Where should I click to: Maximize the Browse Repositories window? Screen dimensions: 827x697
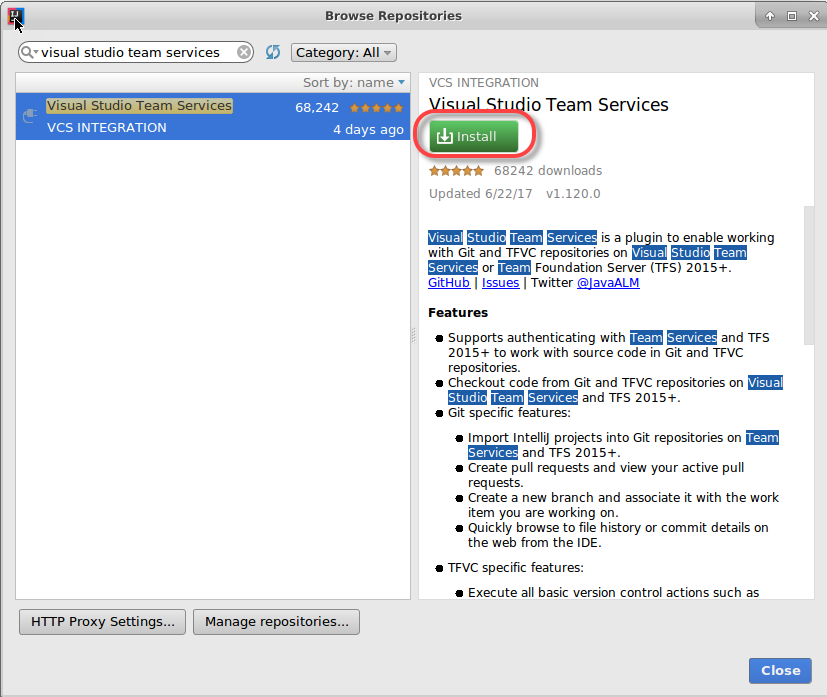click(792, 16)
